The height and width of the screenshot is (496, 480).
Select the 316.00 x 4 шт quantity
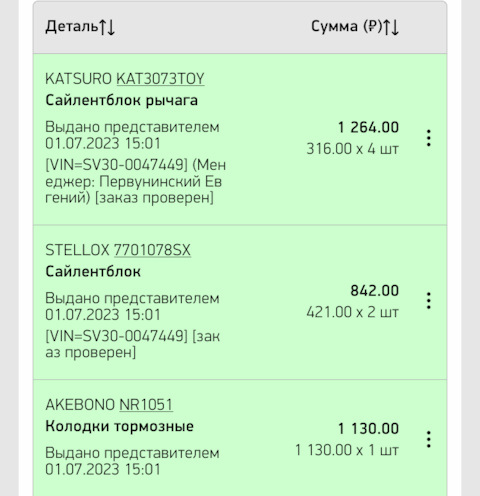click(x=353, y=149)
